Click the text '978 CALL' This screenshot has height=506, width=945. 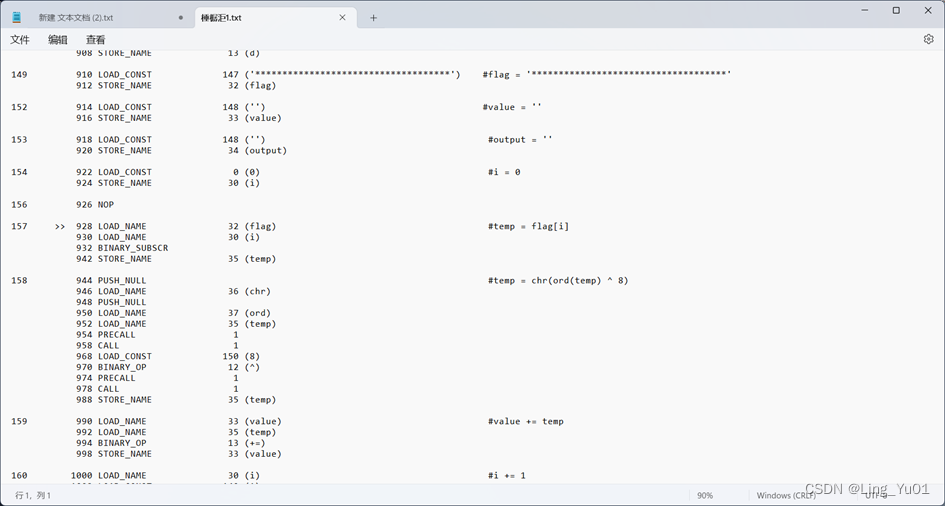tap(98, 389)
